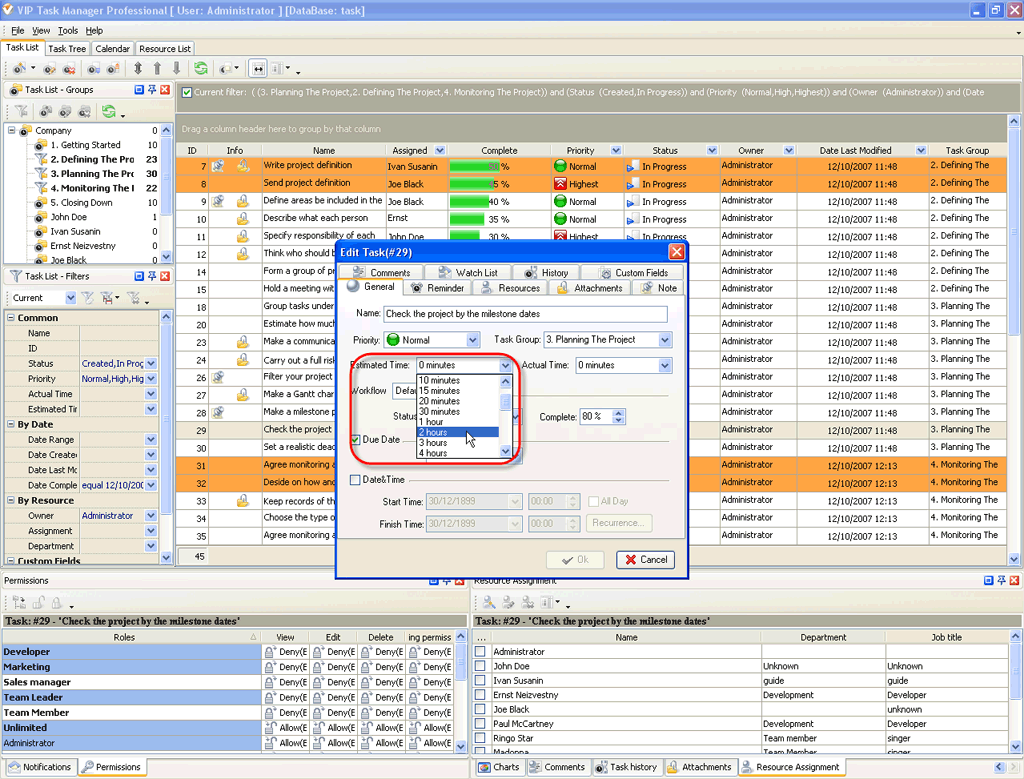Check the Administrator resource checkbox
Image resolution: width=1024 pixels, height=779 pixels.
481,651
